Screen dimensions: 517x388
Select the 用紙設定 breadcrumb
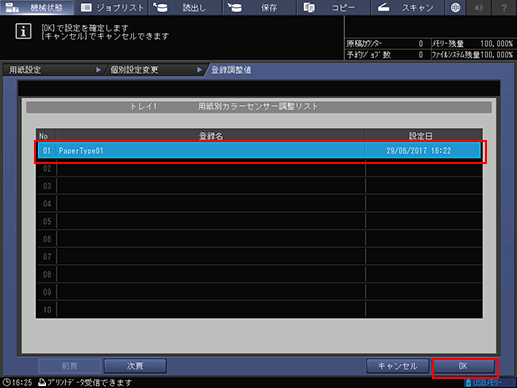point(53,70)
